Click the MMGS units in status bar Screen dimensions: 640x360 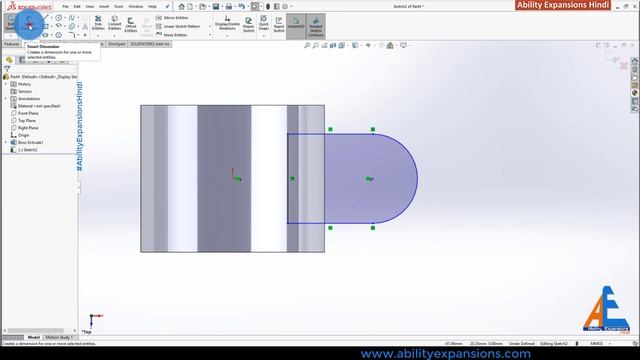596,344
